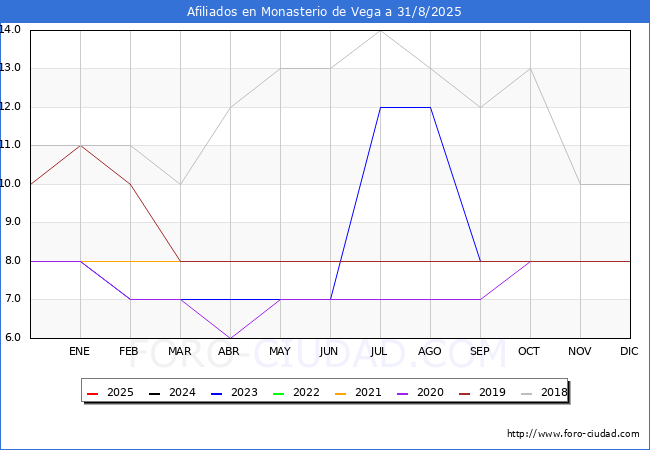650x450 pixels.
Task: Click the 2018 gray line peak at JUL
Action: (x=380, y=30)
